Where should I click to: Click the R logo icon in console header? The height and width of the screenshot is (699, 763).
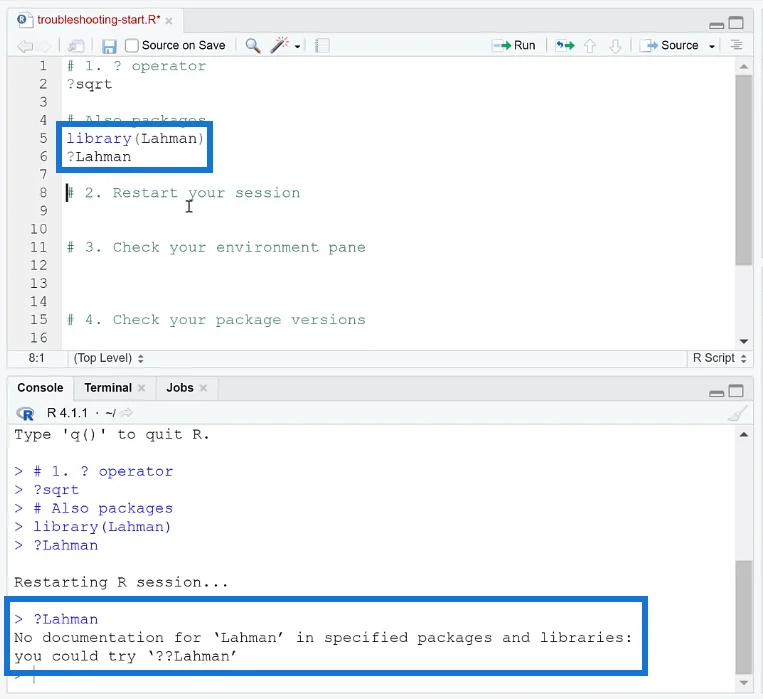tap(25, 414)
